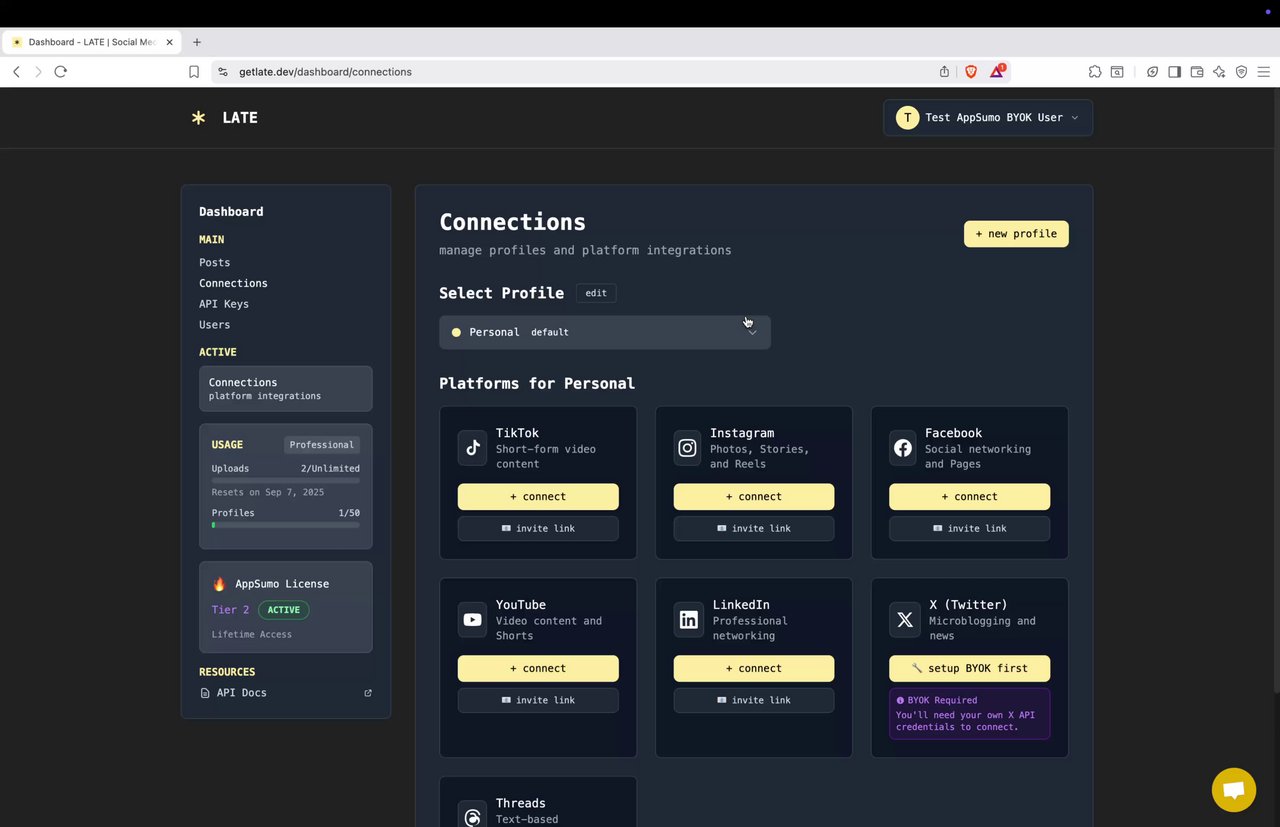Viewport: 1280px width, 827px height.
Task: Get the Facebook invite link
Action: (x=969, y=529)
